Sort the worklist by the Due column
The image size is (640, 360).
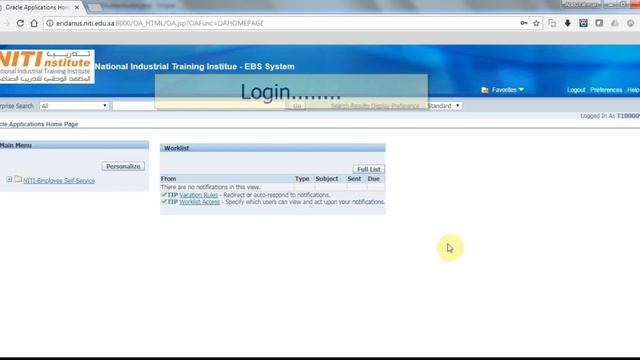(x=374, y=179)
